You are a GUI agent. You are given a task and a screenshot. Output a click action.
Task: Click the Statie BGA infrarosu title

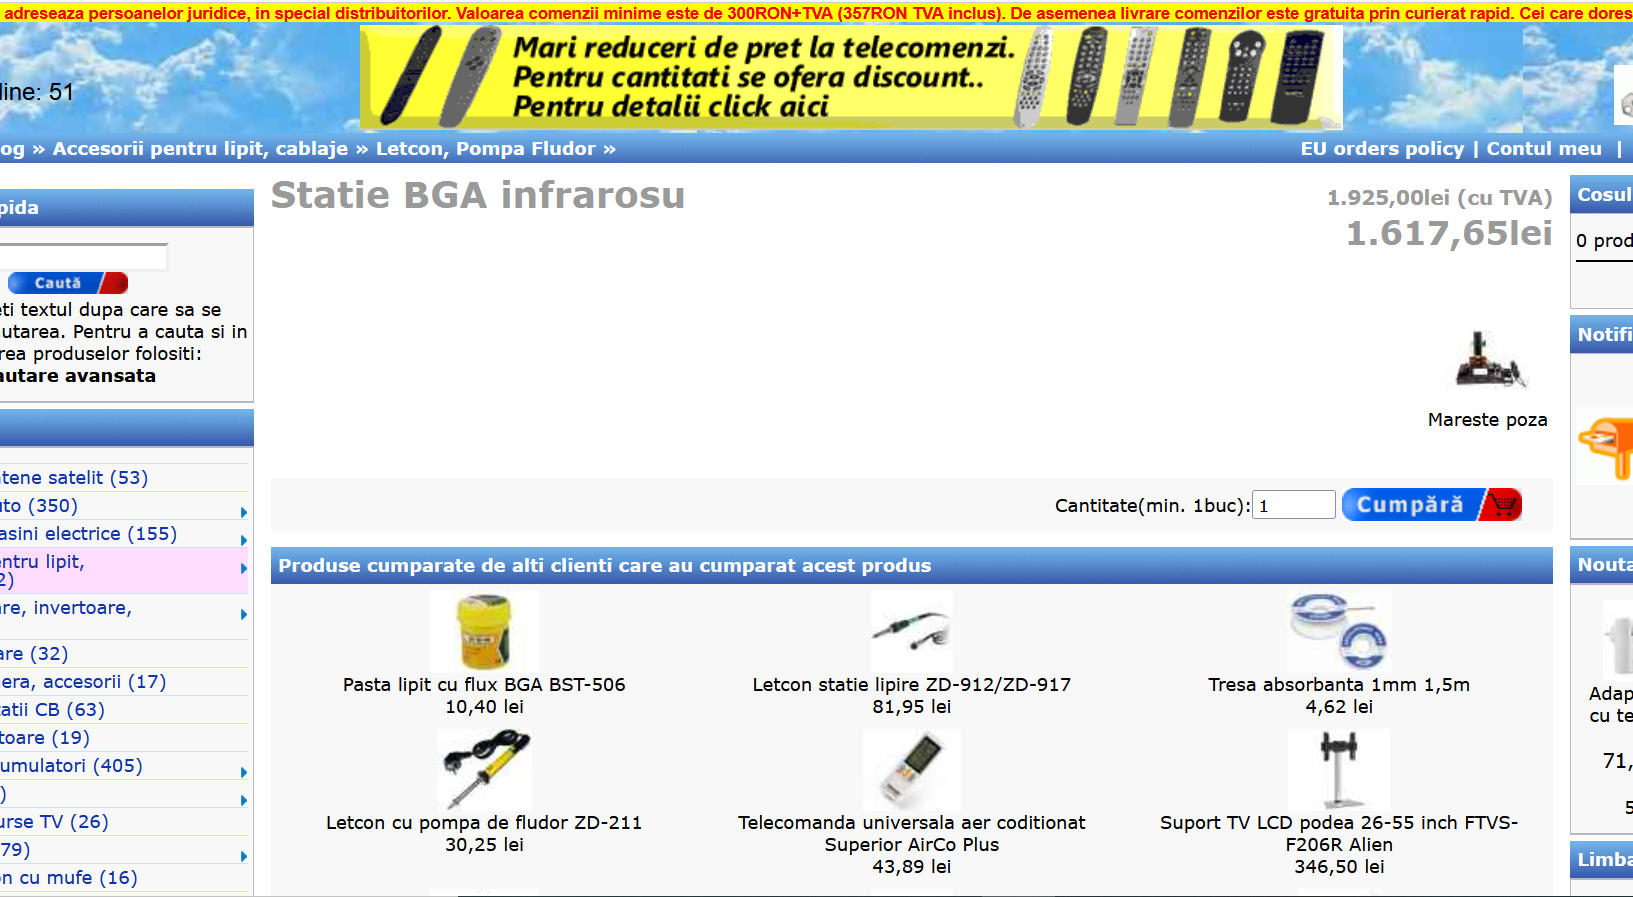(478, 195)
